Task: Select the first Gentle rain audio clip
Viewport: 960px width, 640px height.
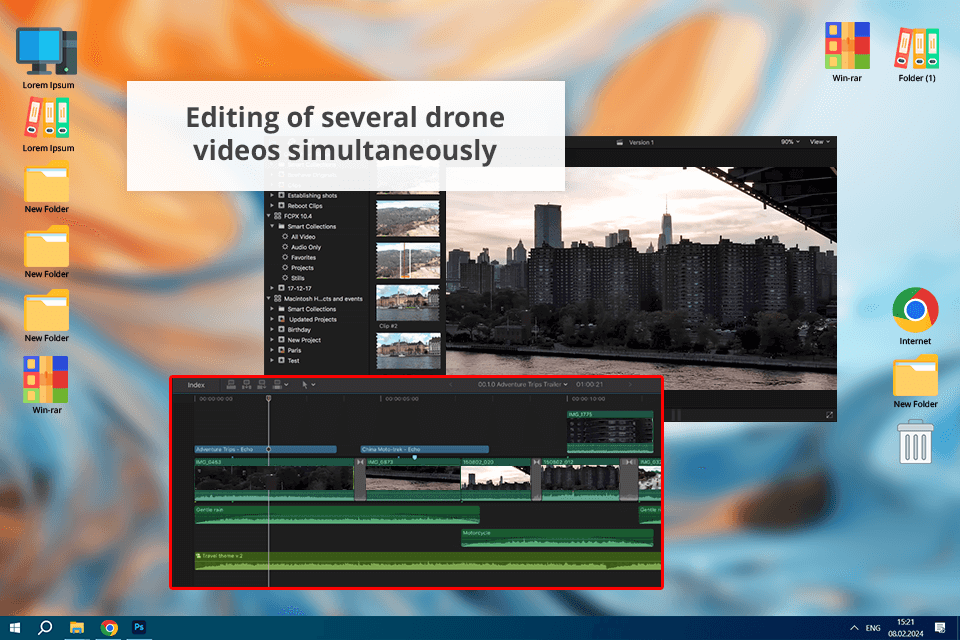Action: (x=337, y=514)
